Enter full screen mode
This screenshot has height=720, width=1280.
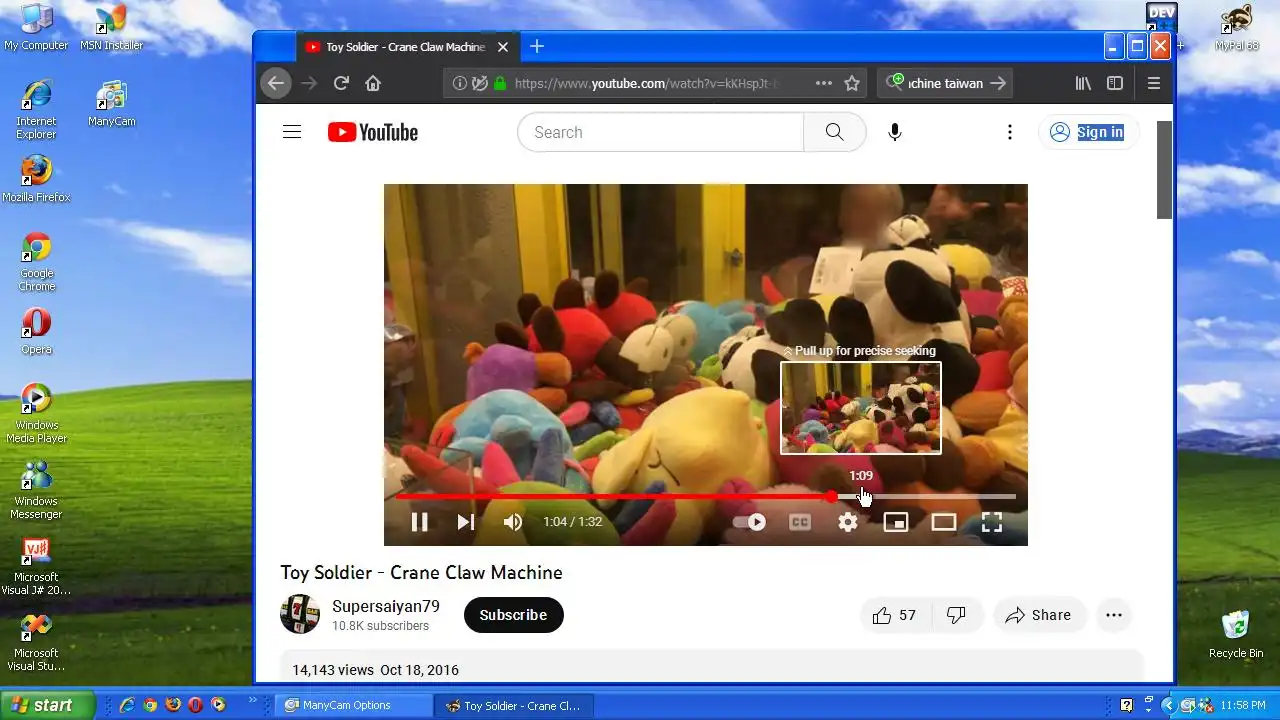coord(992,522)
